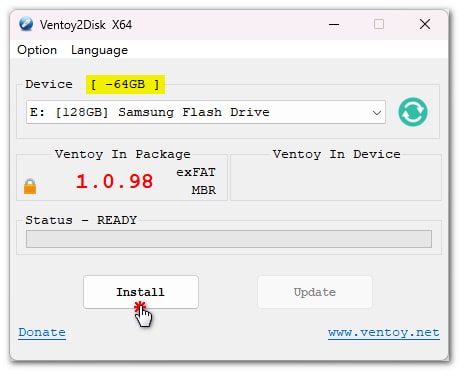The height and width of the screenshot is (371, 459).
Task: Click the Ventoy In Device group label
Action: pyautogui.click(x=336, y=154)
